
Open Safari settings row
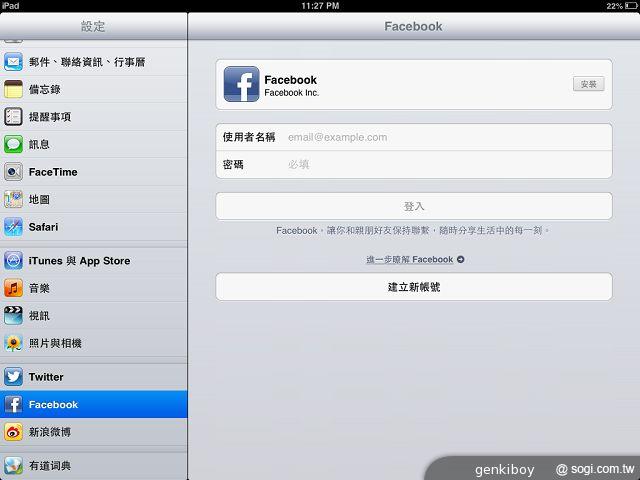pyautogui.click(x=93, y=227)
